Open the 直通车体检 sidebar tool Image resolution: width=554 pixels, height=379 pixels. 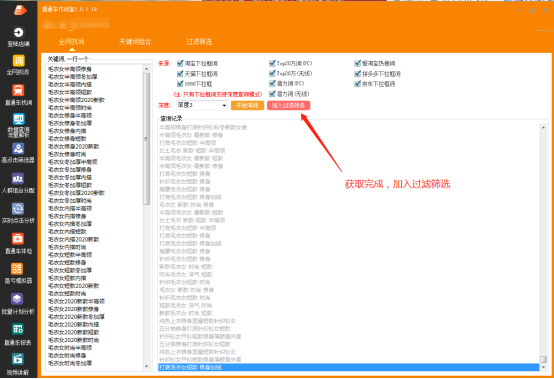point(18,243)
